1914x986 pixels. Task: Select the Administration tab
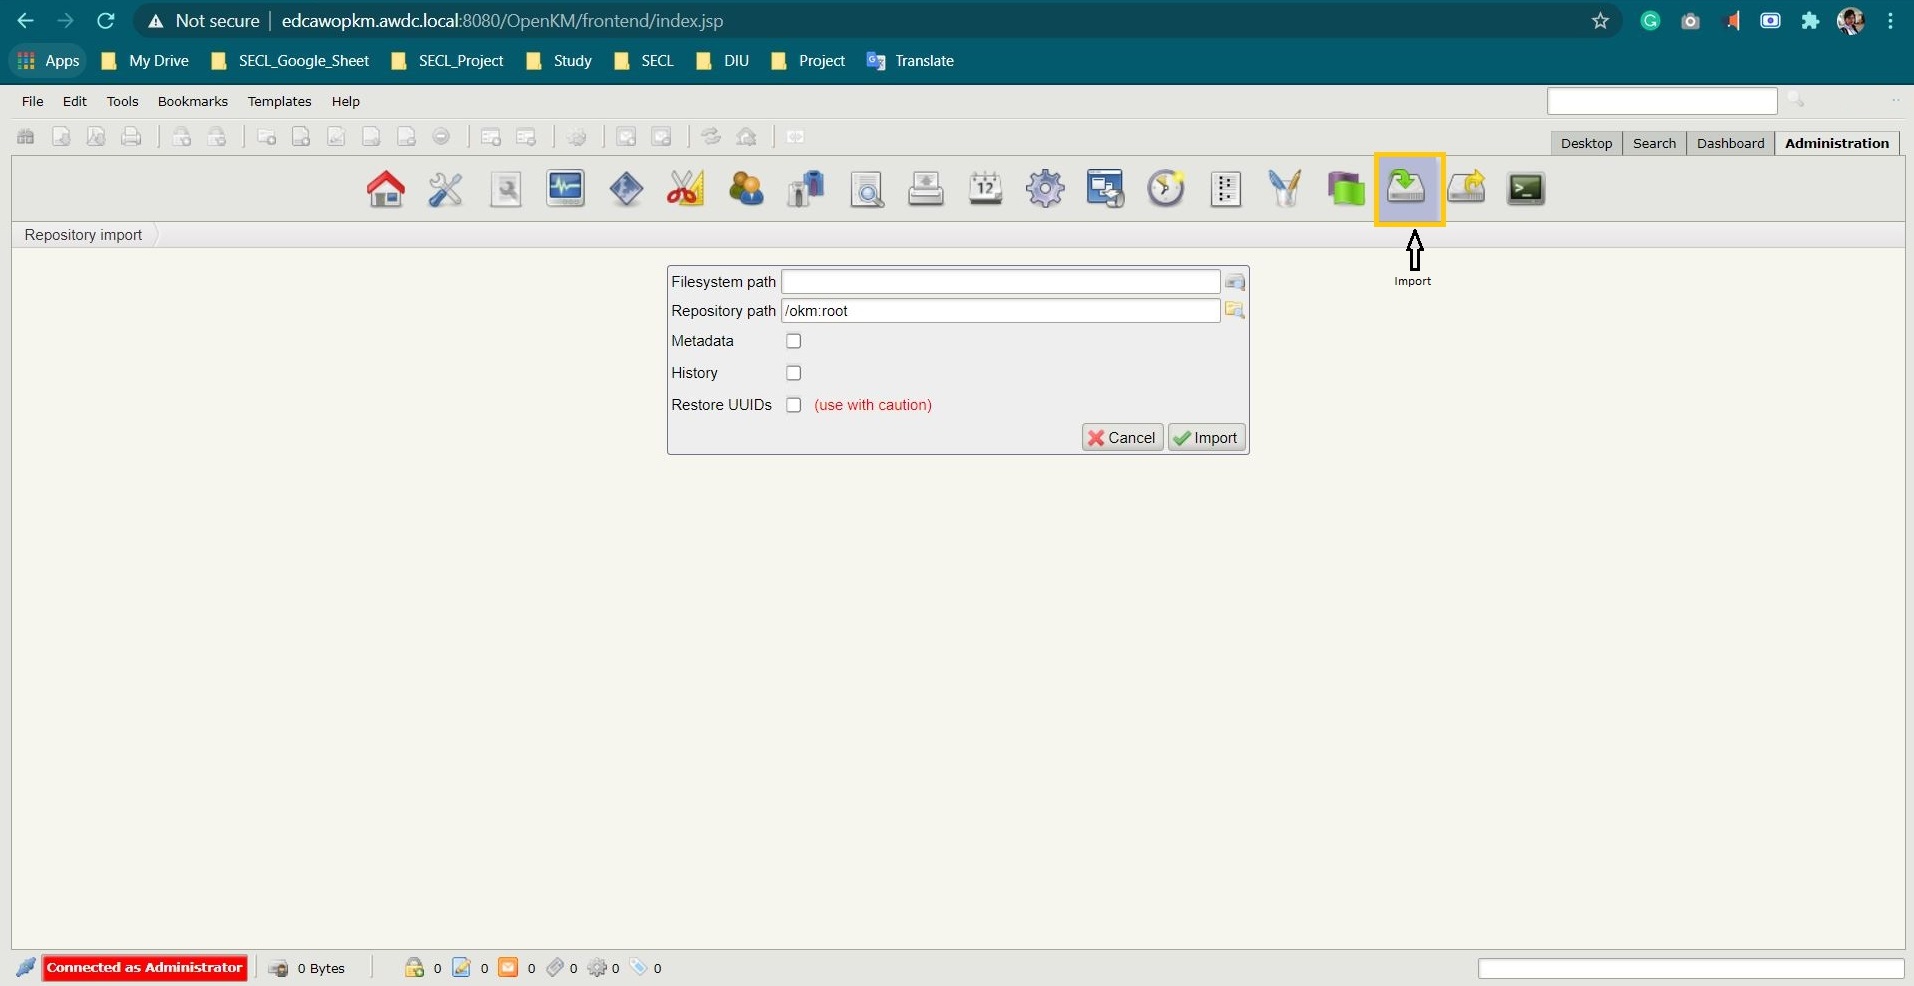point(1837,143)
